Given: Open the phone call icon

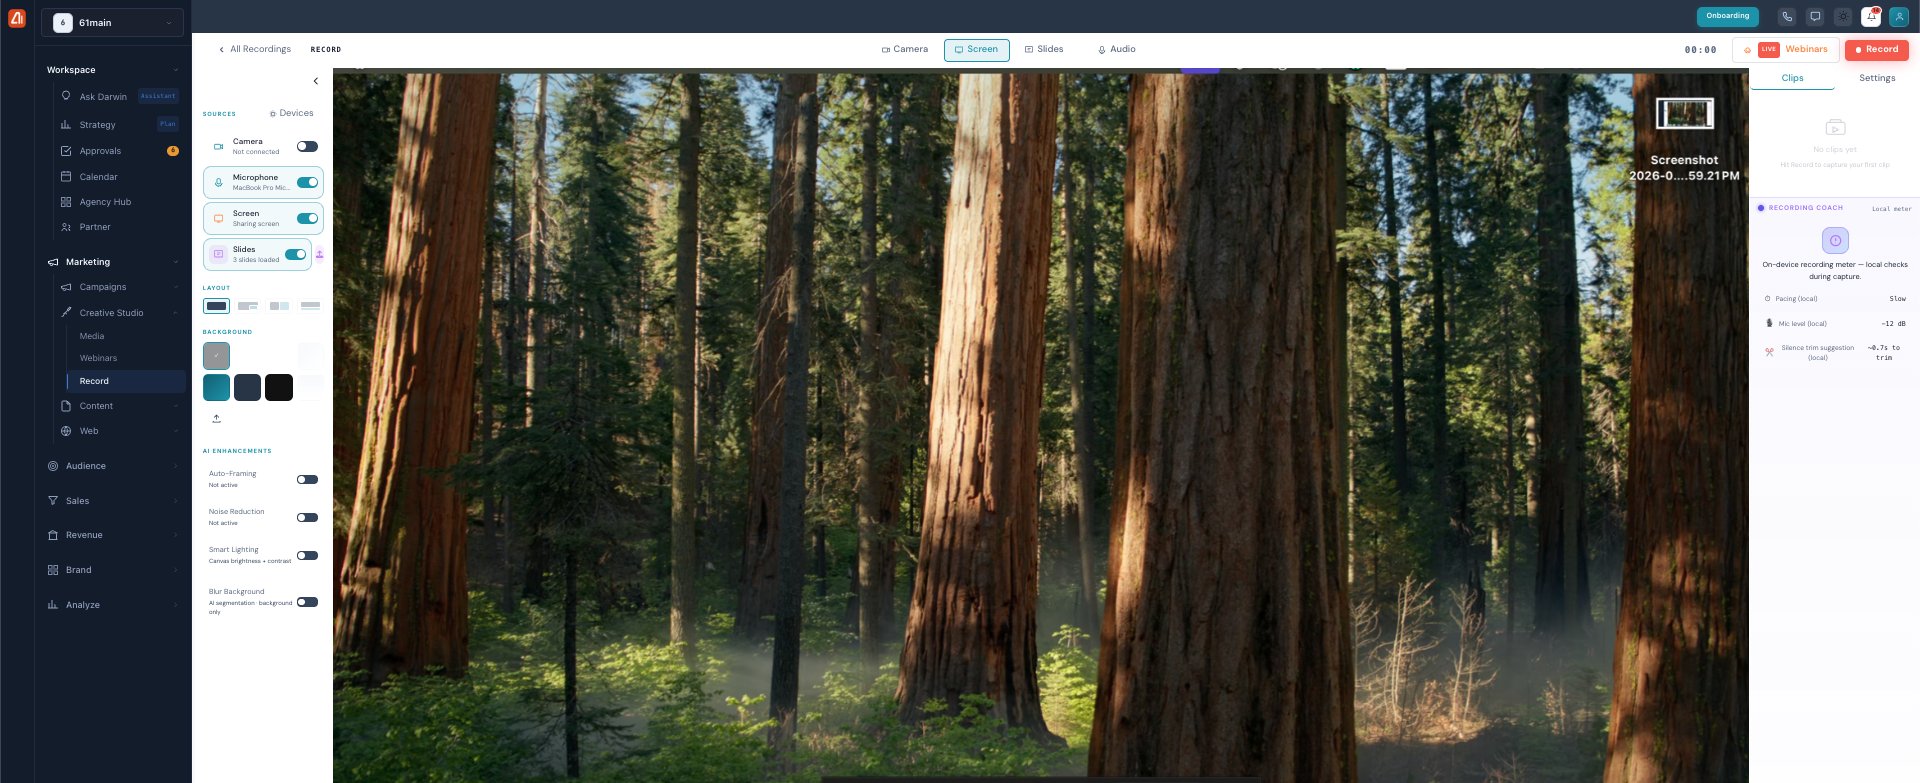Looking at the screenshot, I should (x=1787, y=16).
